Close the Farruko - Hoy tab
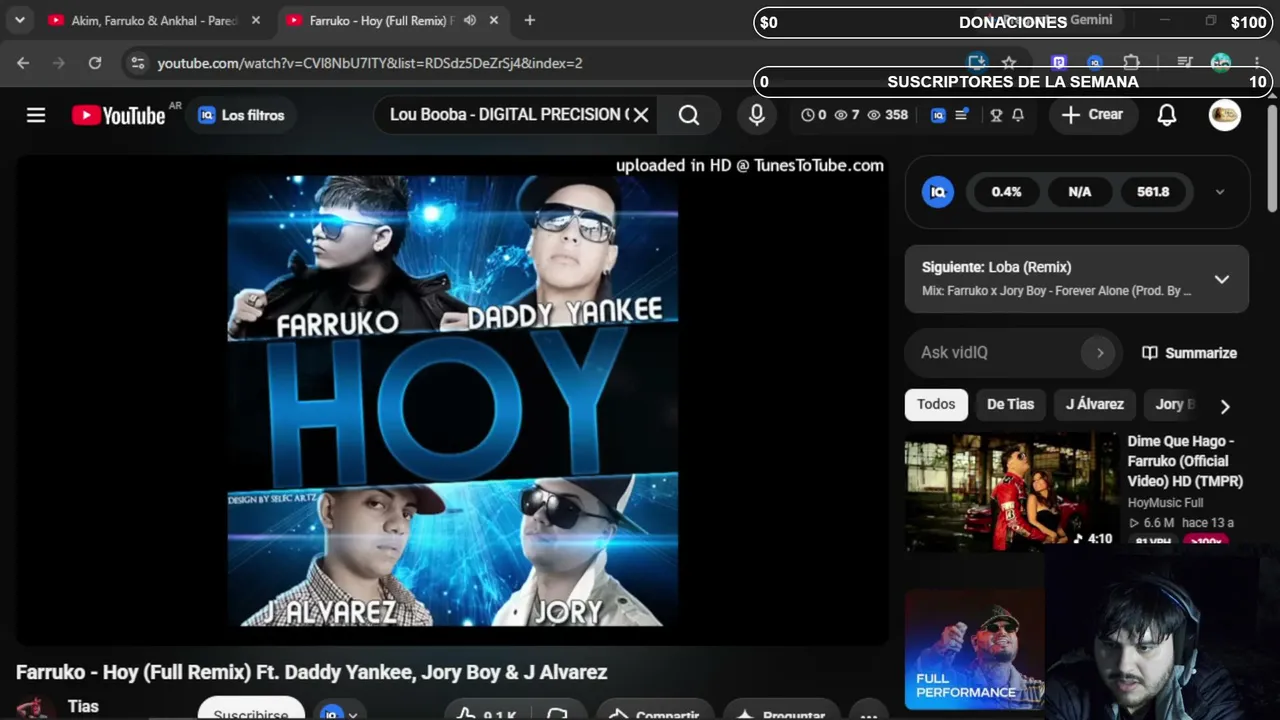The width and height of the screenshot is (1280, 720). 494,20
